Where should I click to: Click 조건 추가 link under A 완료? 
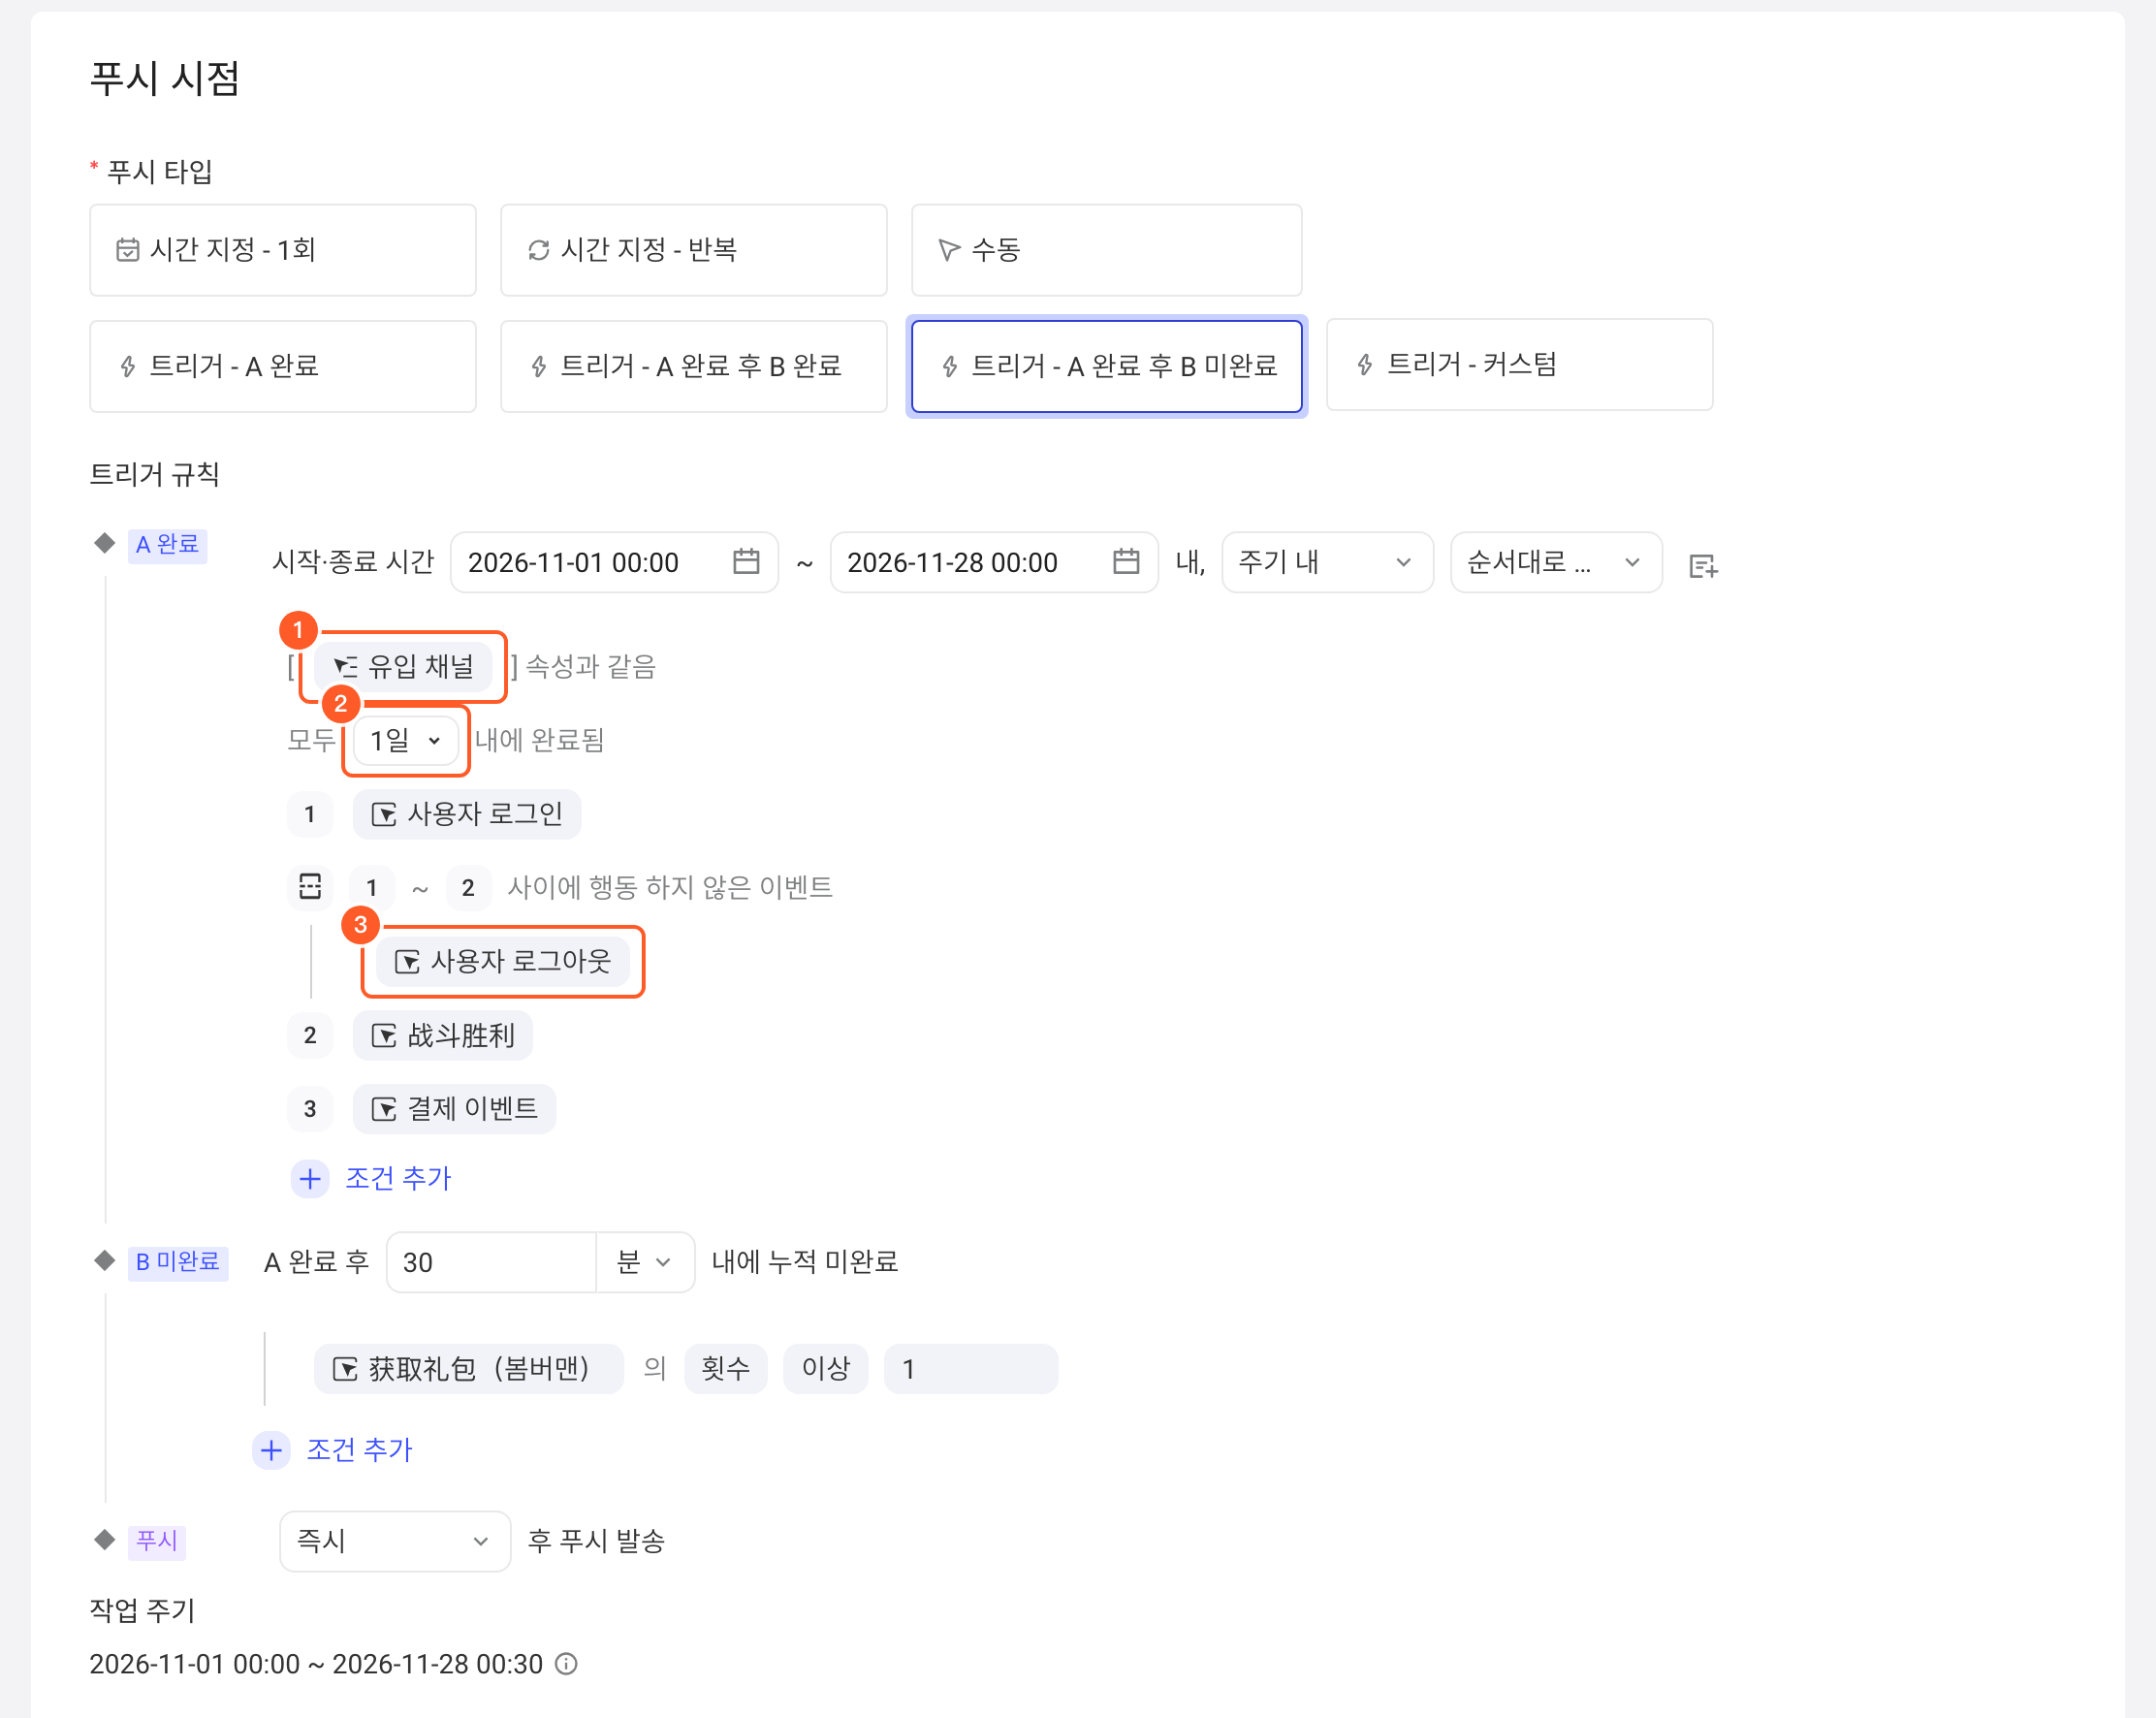coord(398,1179)
